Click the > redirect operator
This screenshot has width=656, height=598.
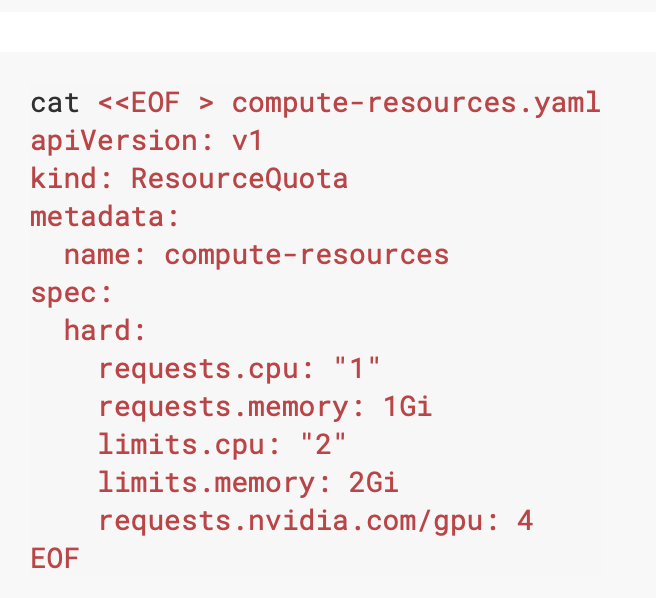206,103
